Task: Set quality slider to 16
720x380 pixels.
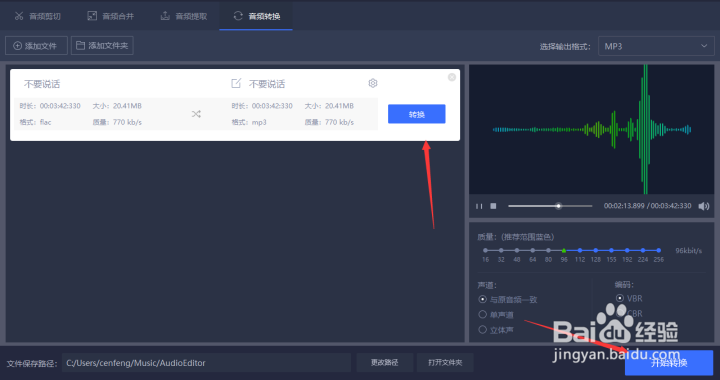Action: click(485, 251)
